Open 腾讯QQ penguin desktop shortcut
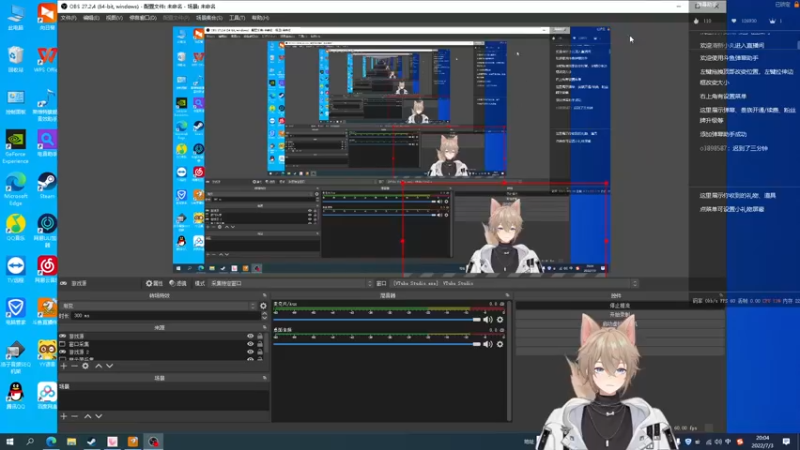The width and height of the screenshot is (800, 450). [15, 396]
